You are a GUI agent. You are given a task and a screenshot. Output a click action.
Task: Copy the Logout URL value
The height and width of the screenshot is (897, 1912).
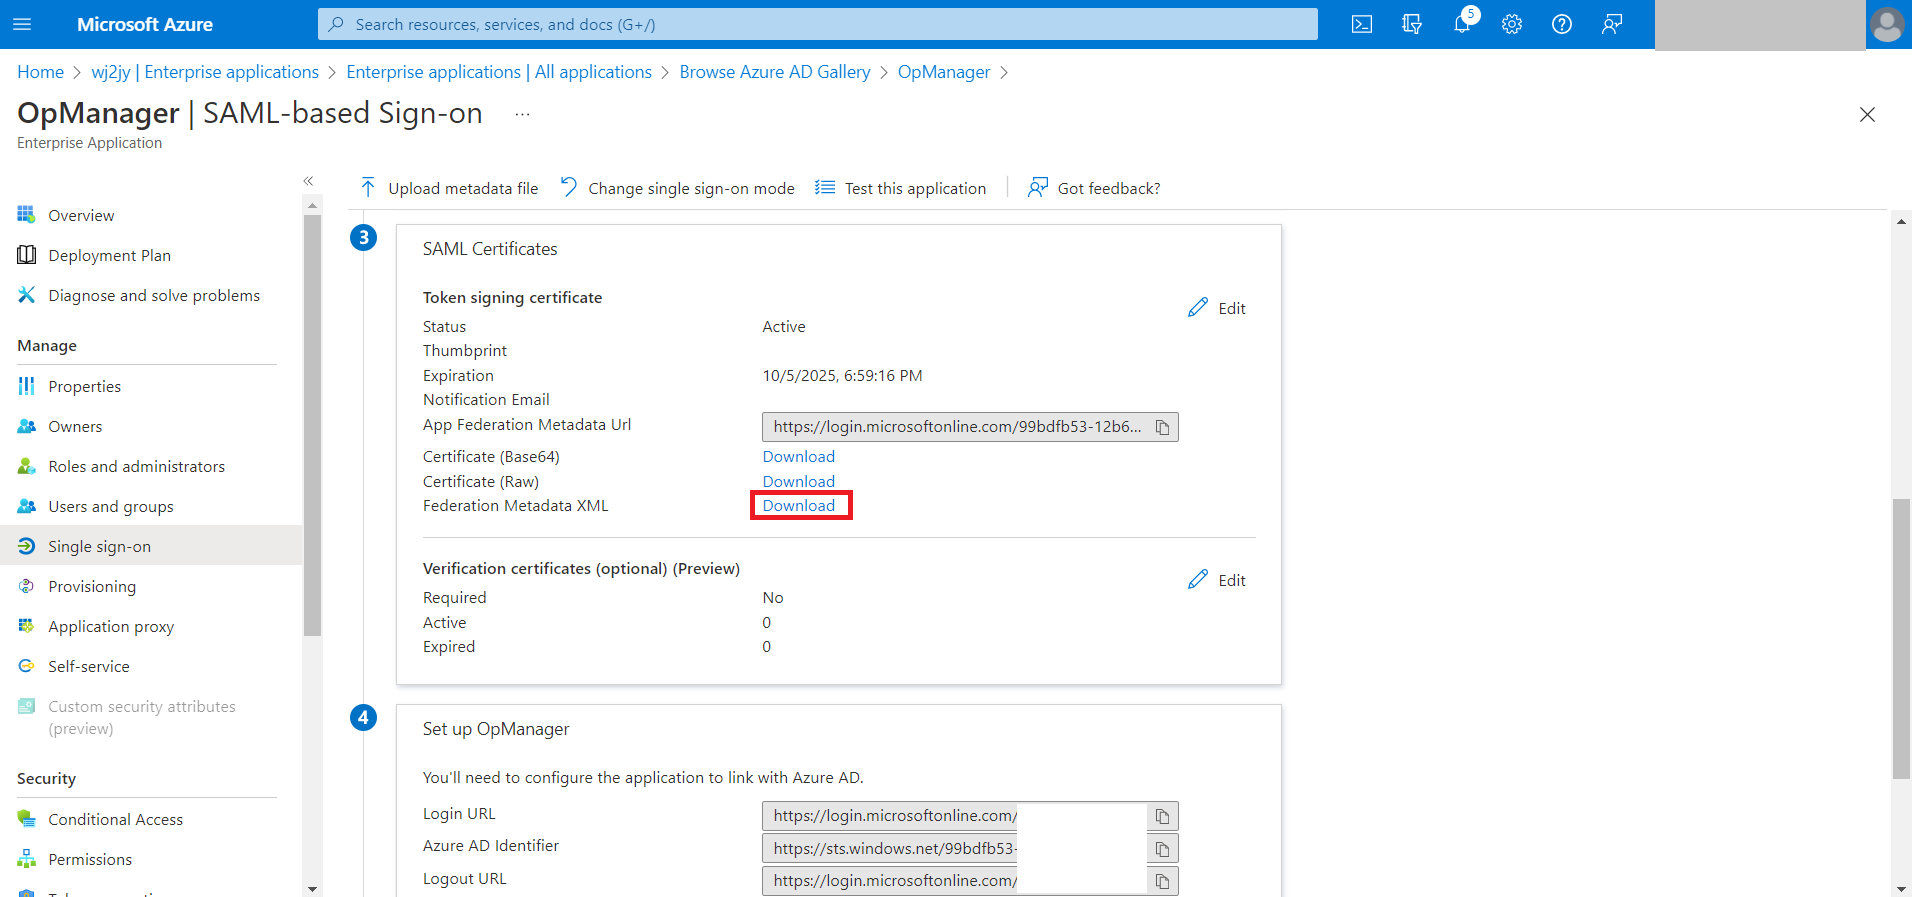[x=1163, y=881]
